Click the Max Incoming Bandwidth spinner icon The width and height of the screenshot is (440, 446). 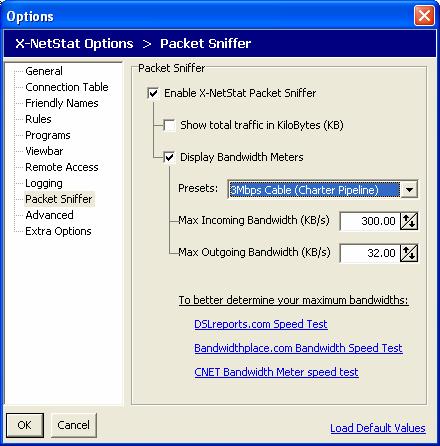pos(409,221)
